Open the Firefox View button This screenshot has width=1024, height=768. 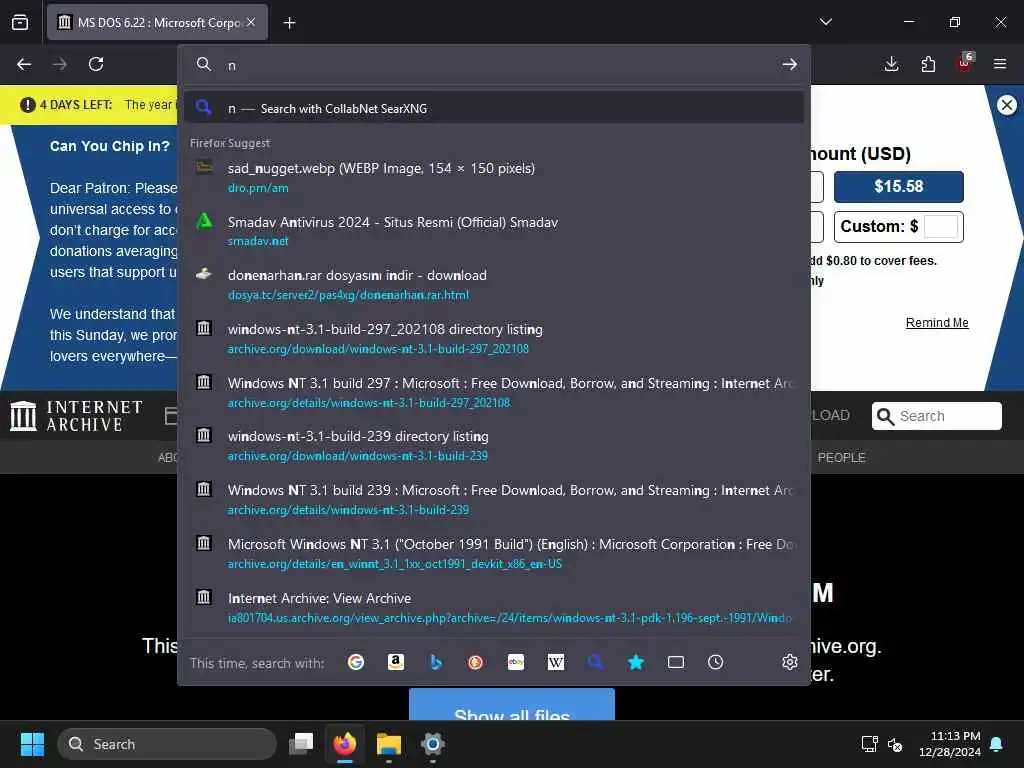click(x=20, y=22)
